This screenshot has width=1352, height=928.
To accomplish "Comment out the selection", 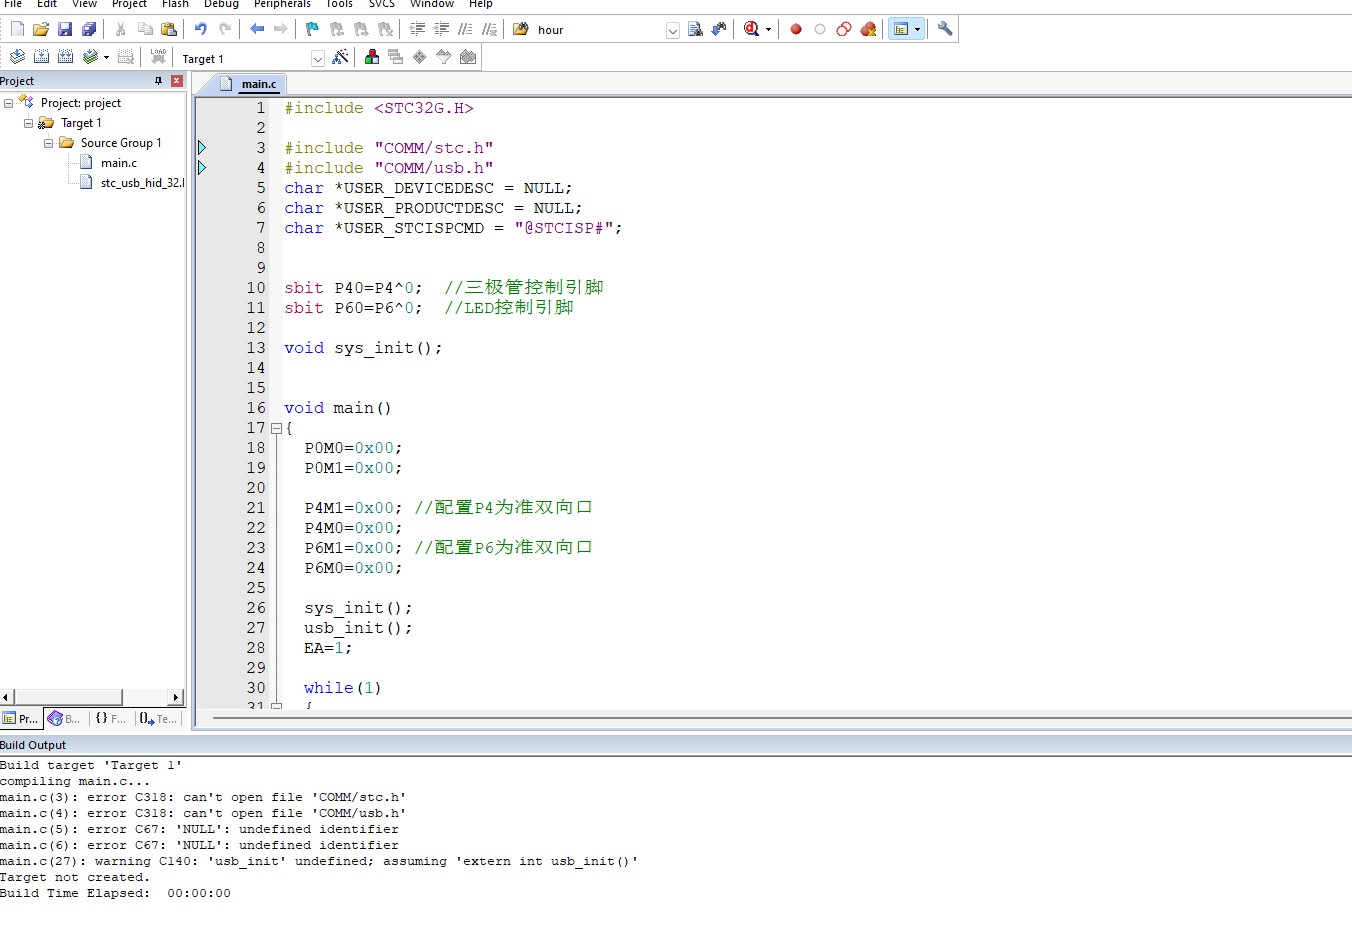I will click(465, 29).
